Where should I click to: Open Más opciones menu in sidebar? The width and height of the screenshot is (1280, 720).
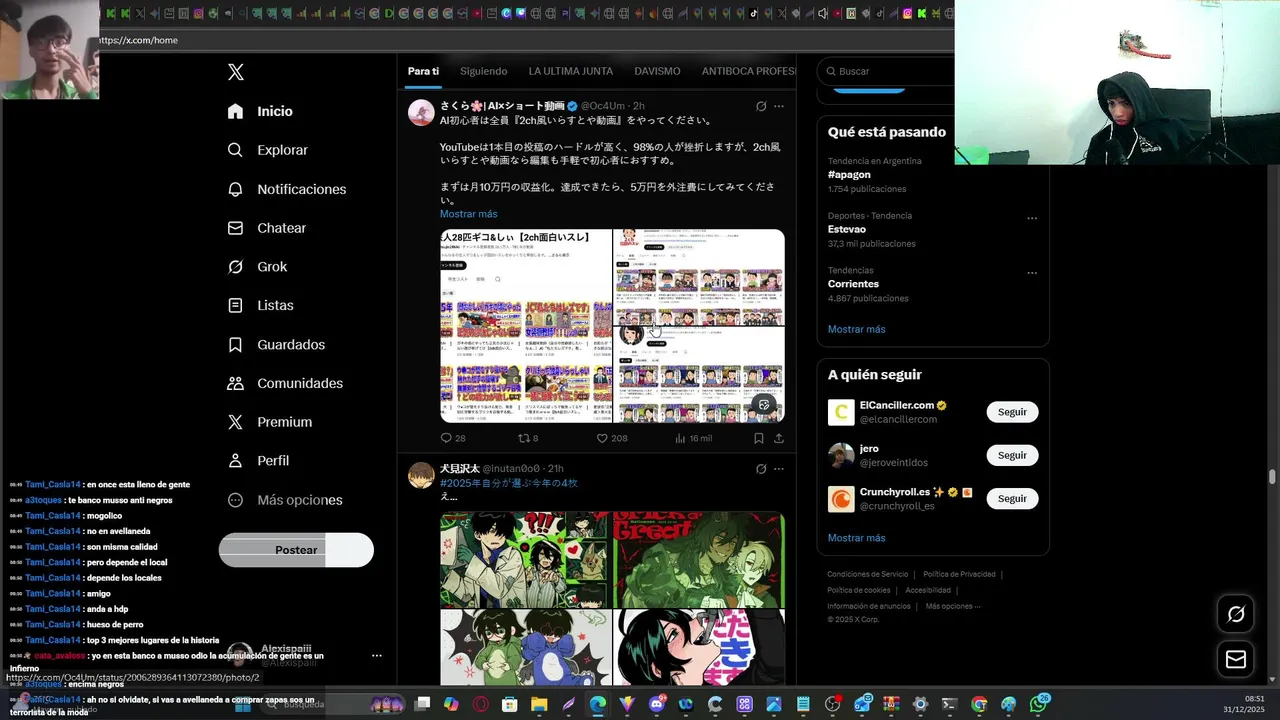[x=285, y=500]
